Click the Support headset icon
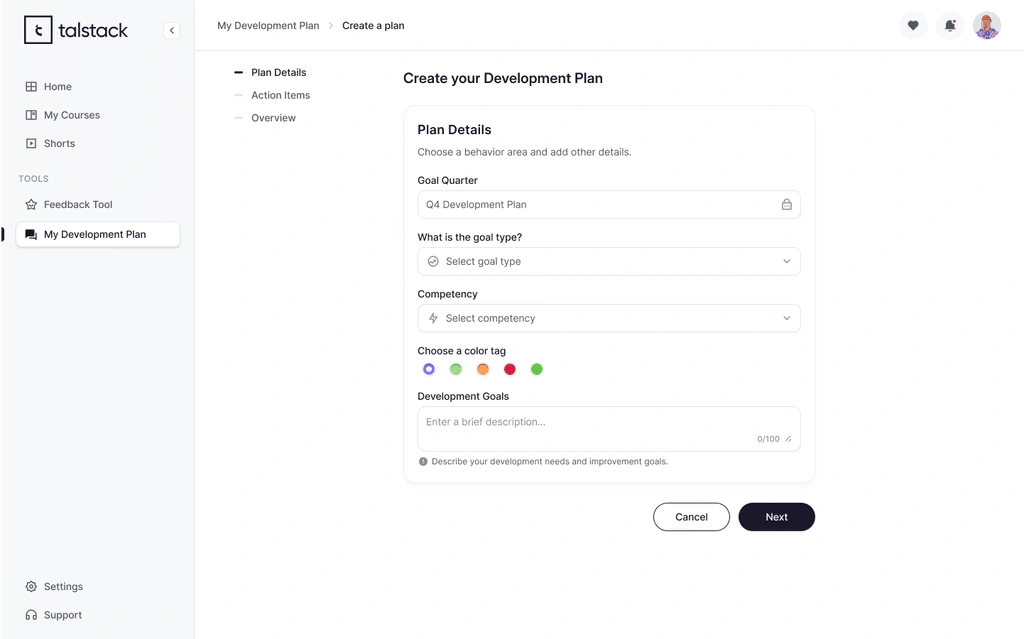This screenshot has width=1024, height=639. pos(32,615)
